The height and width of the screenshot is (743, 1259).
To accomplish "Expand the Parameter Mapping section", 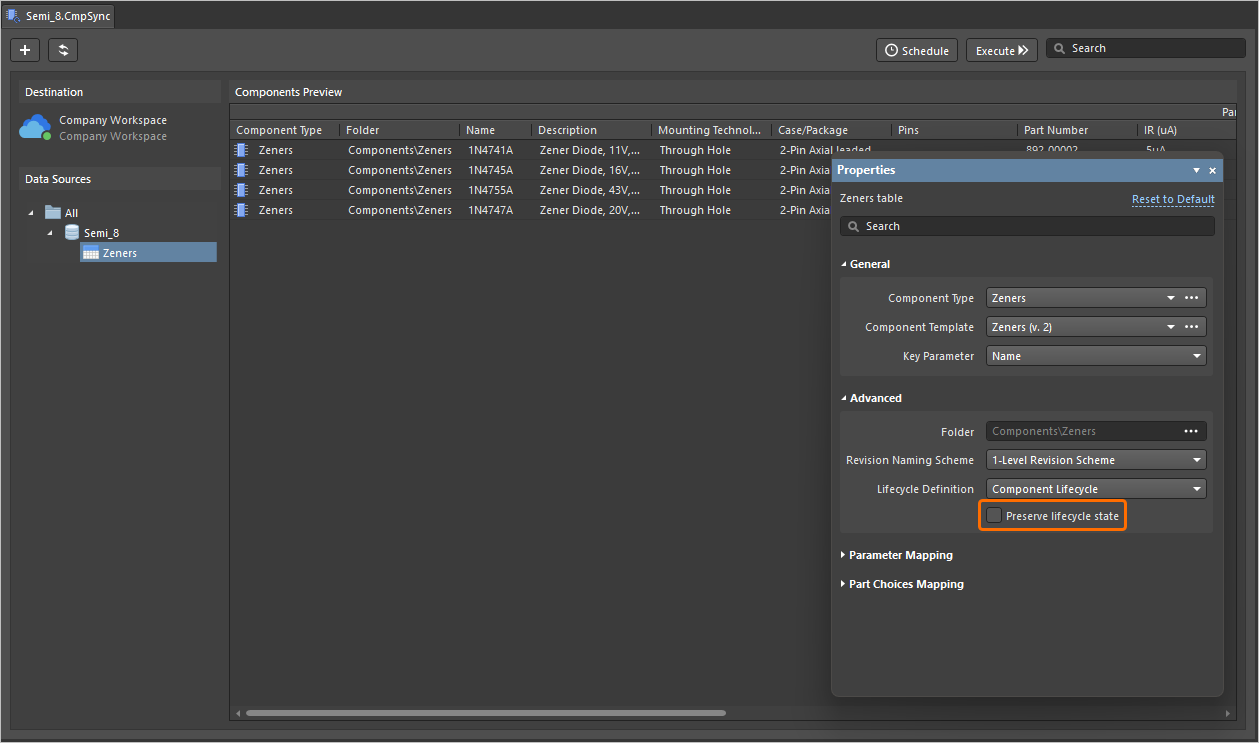I will 899,555.
